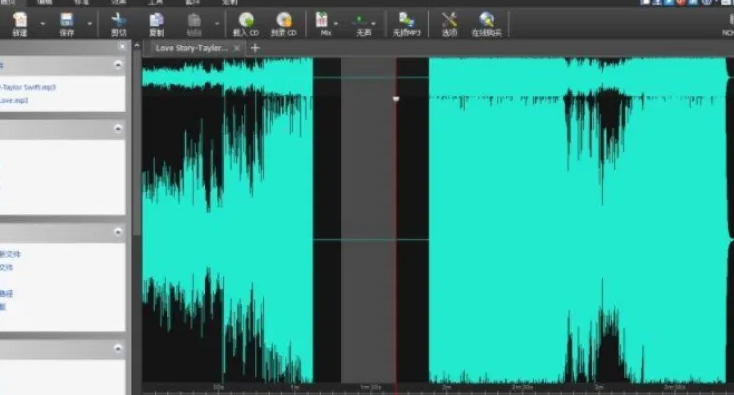Open Taylor Swift.mp3 link in sidebar
Viewport: 734px width, 395px height.
pos(28,87)
